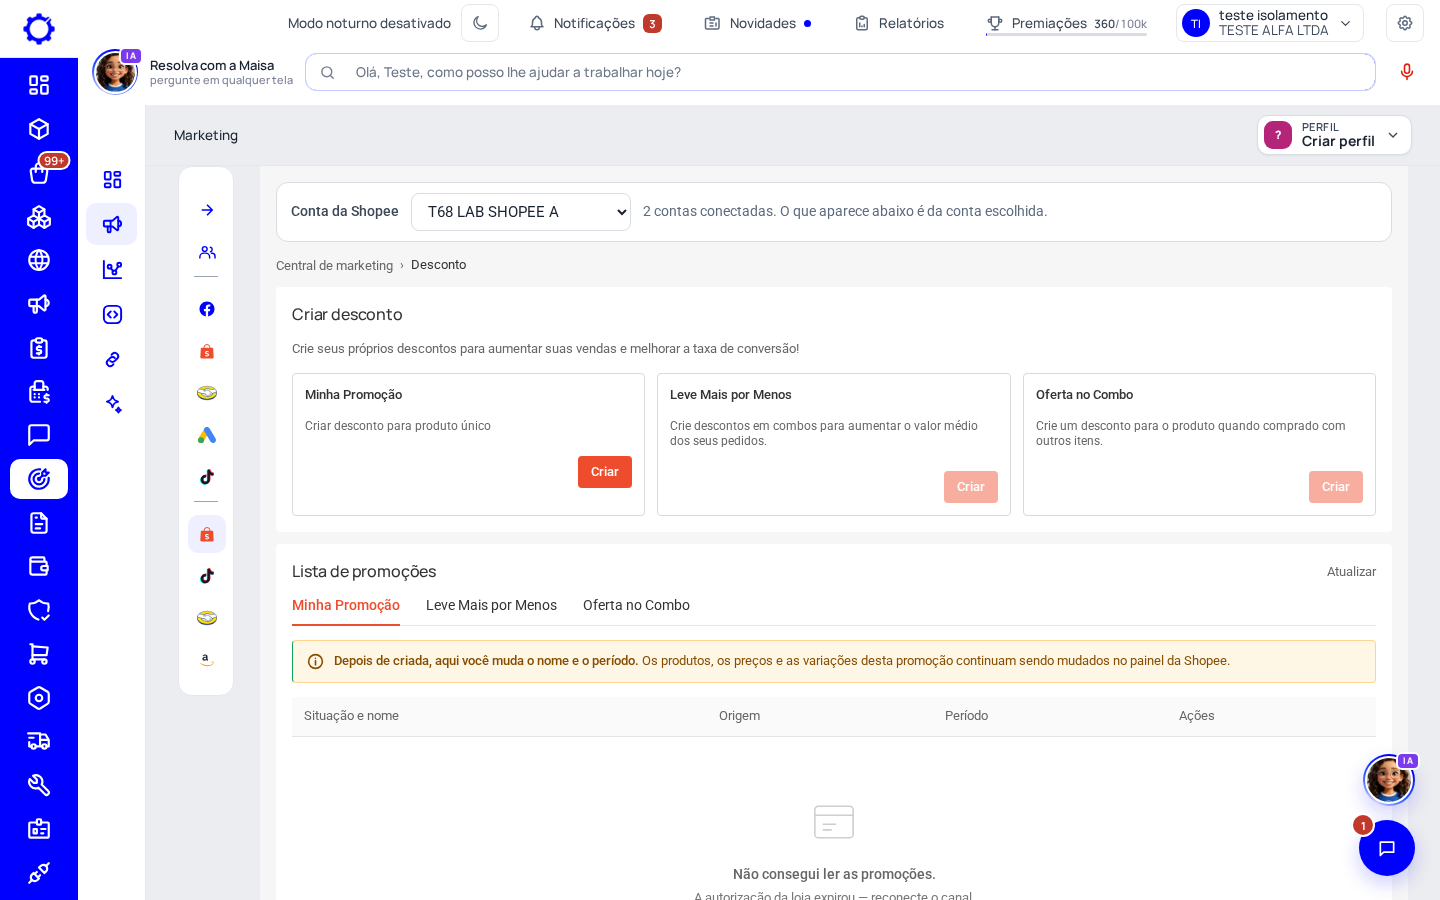This screenshot has width=1440, height=900.
Task: Click Atualizar in the Lista de promoções
Action: tap(1351, 572)
